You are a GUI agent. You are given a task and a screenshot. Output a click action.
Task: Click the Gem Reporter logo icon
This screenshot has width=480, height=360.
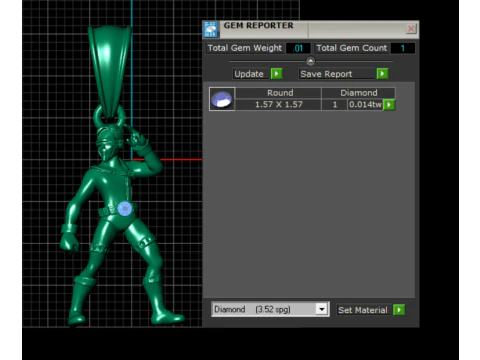click(x=211, y=29)
